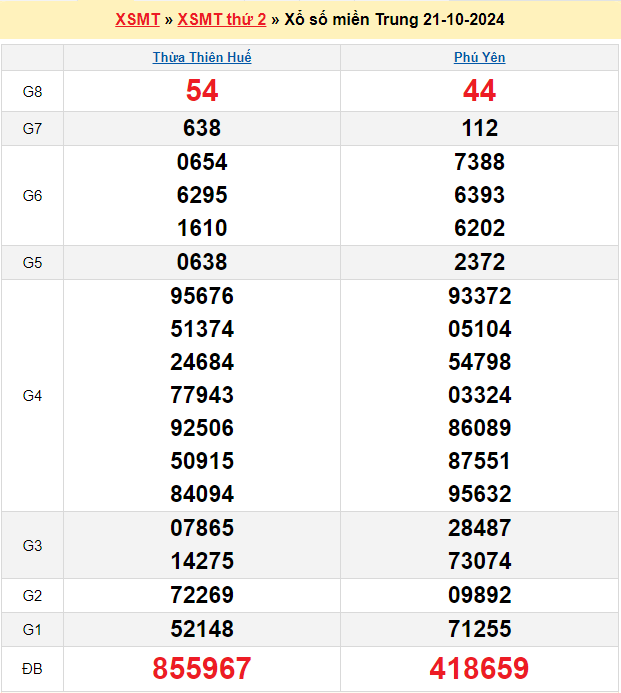
Task: Select the G4 number 95676
Action: 202,296
